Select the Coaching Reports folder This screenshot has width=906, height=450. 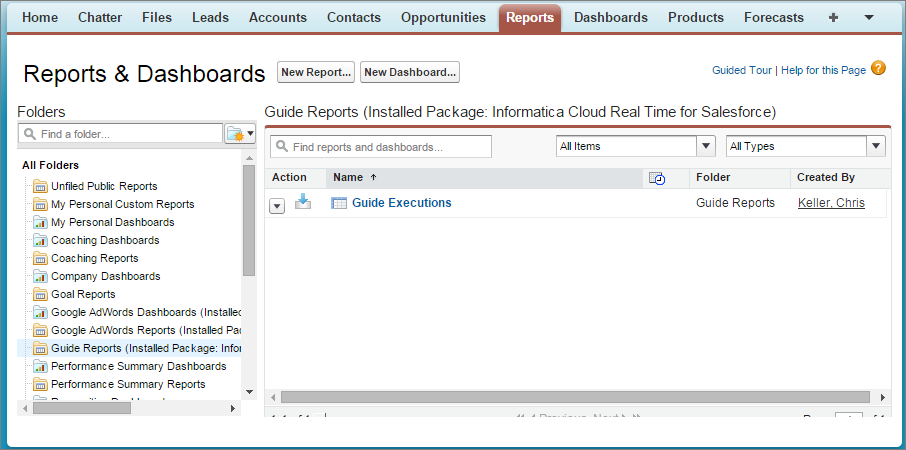[95, 258]
